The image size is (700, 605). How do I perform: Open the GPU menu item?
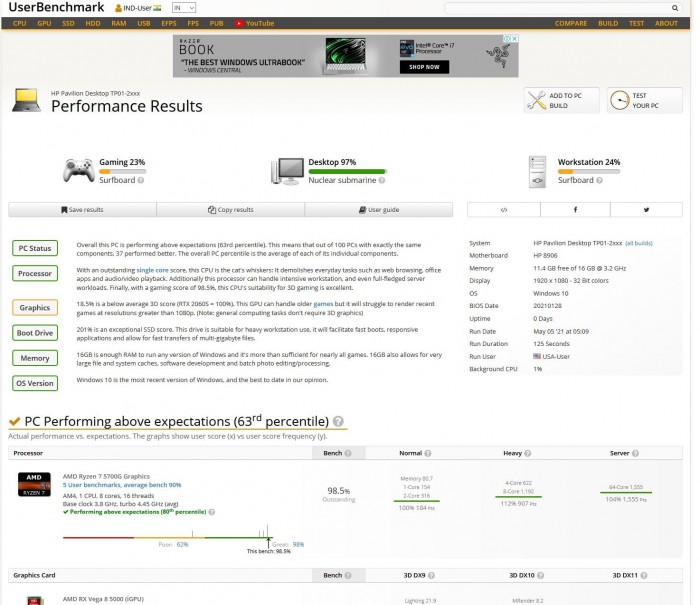pyautogui.click(x=43, y=23)
